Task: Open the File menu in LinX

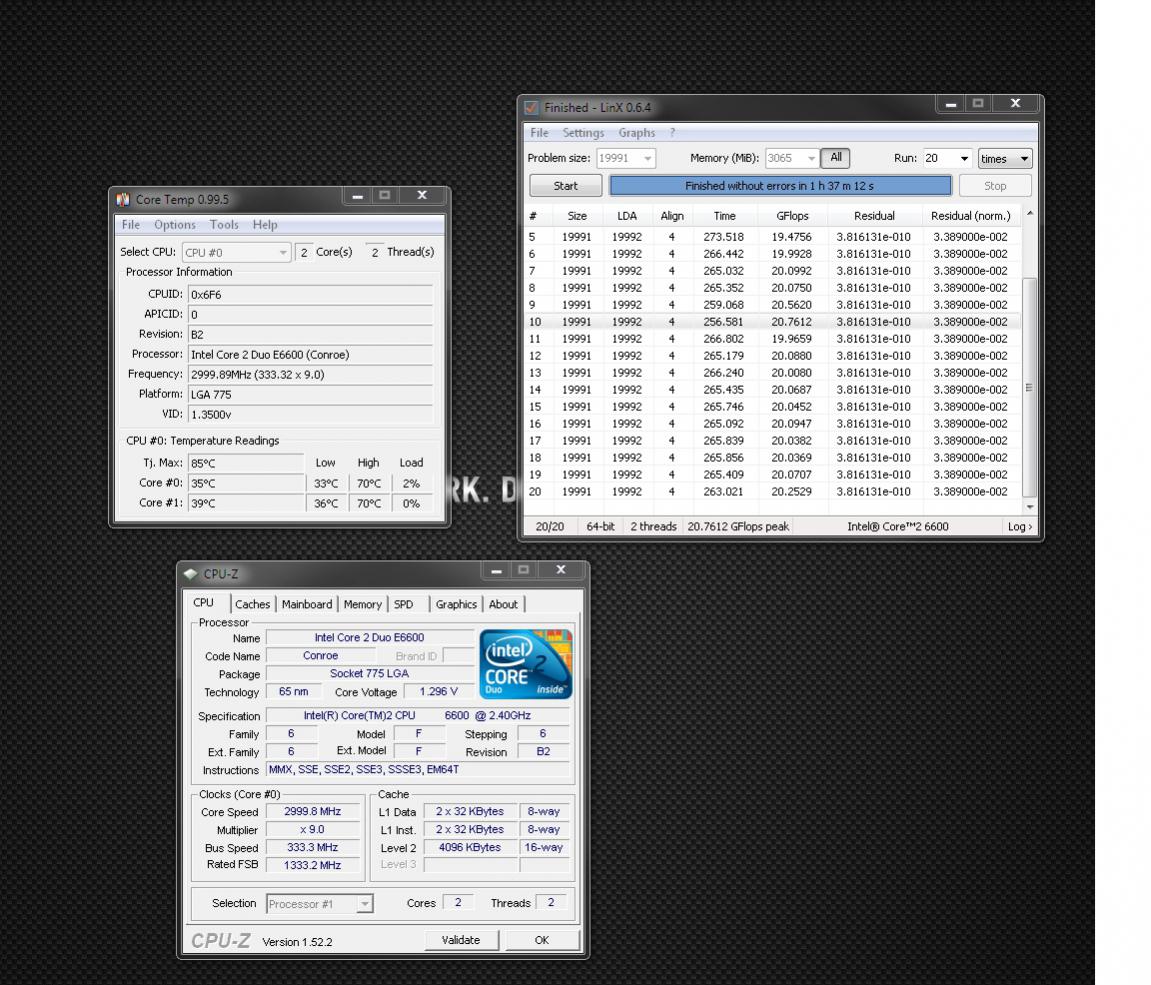Action: [540, 133]
